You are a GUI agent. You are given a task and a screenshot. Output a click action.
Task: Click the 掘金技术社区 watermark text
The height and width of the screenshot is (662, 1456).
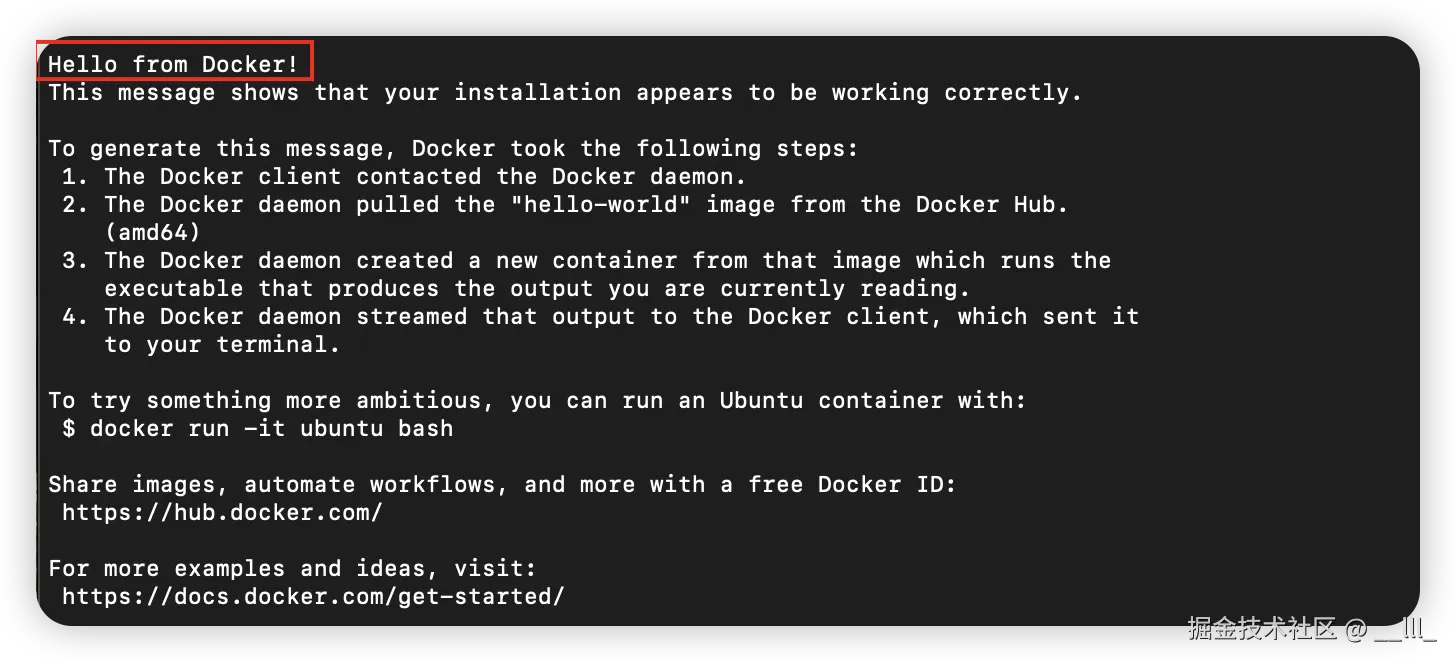pos(1262,628)
